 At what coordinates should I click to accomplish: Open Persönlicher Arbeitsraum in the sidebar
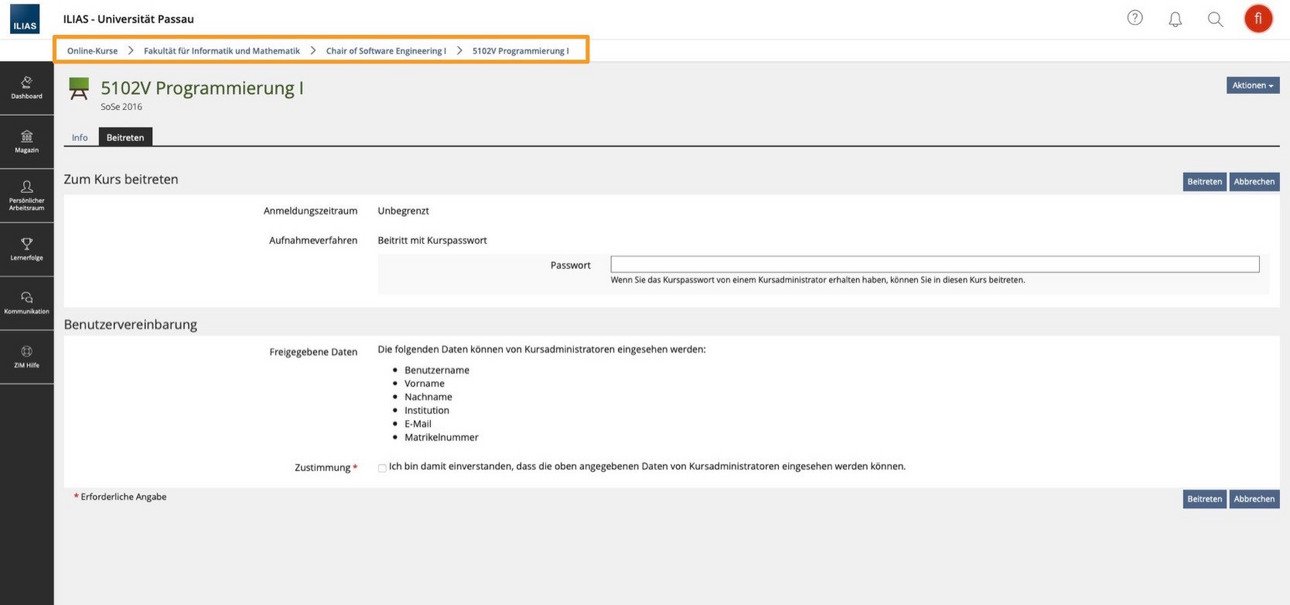[x=27, y=196]
